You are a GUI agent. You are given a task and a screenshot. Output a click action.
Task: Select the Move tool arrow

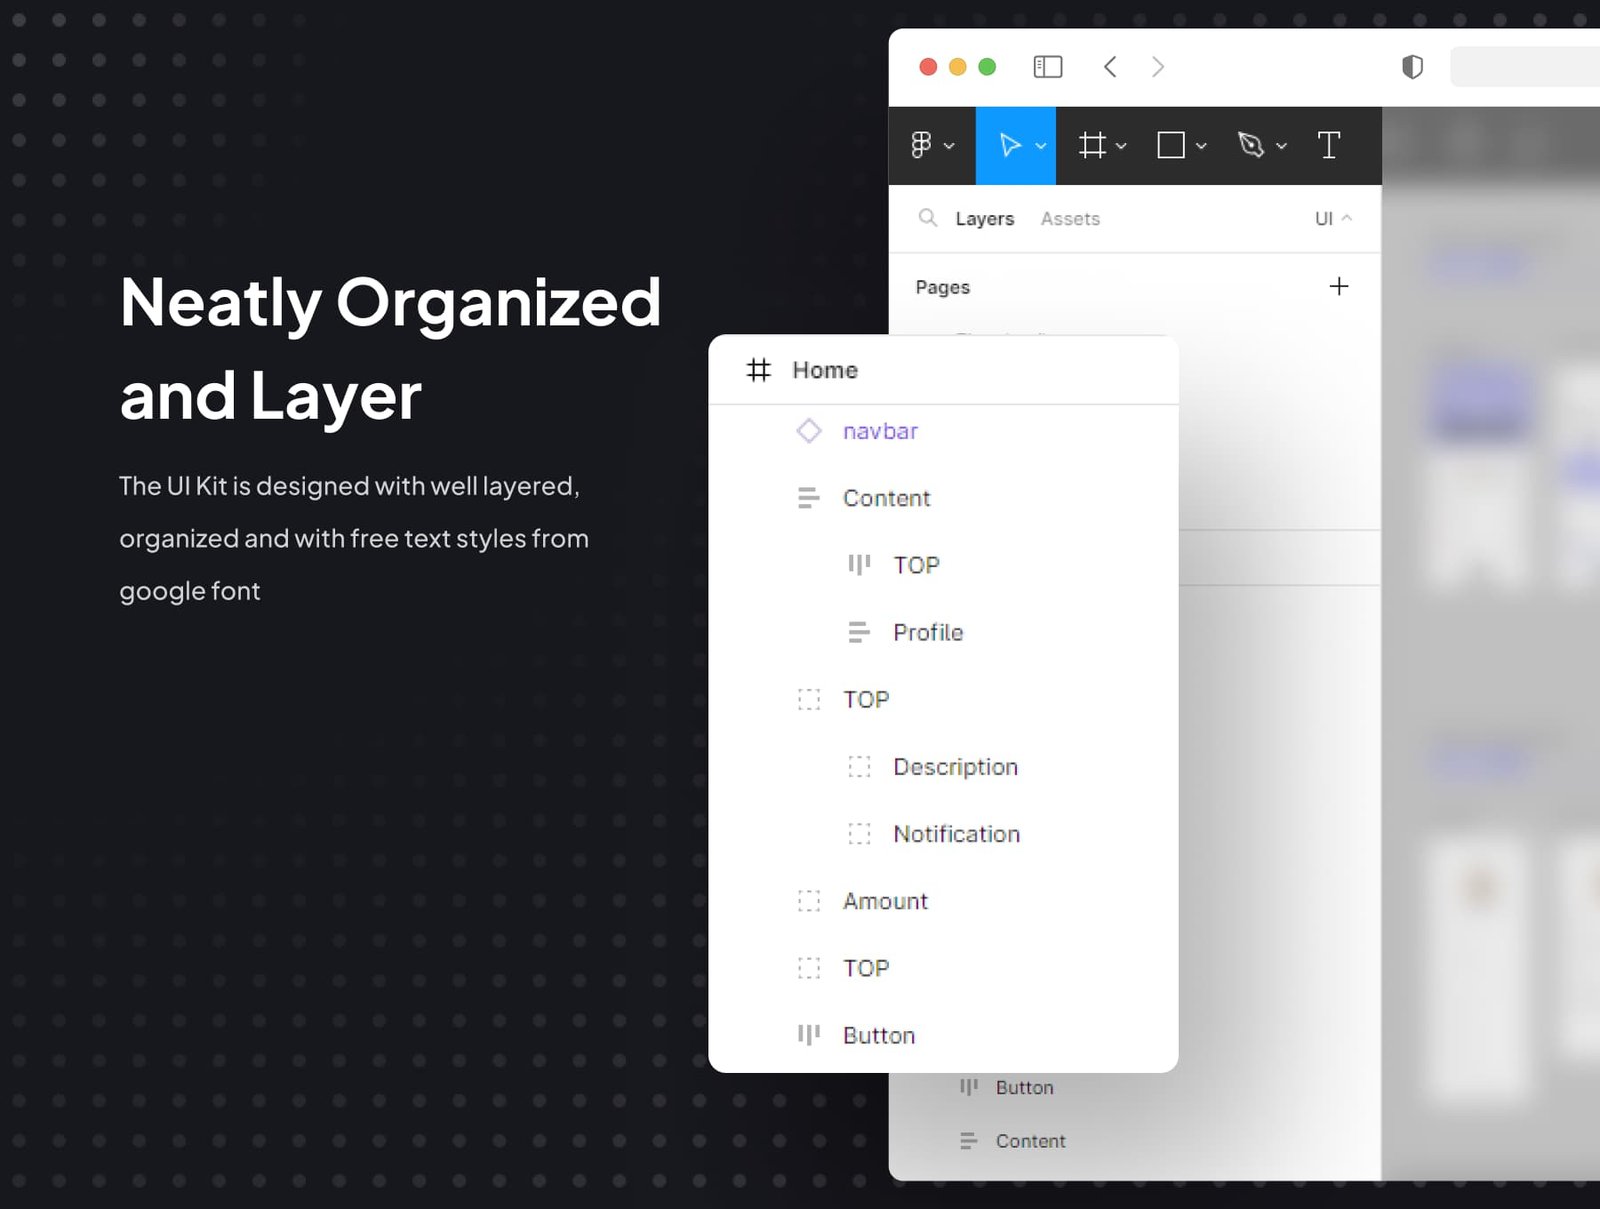click(1010, 145)
